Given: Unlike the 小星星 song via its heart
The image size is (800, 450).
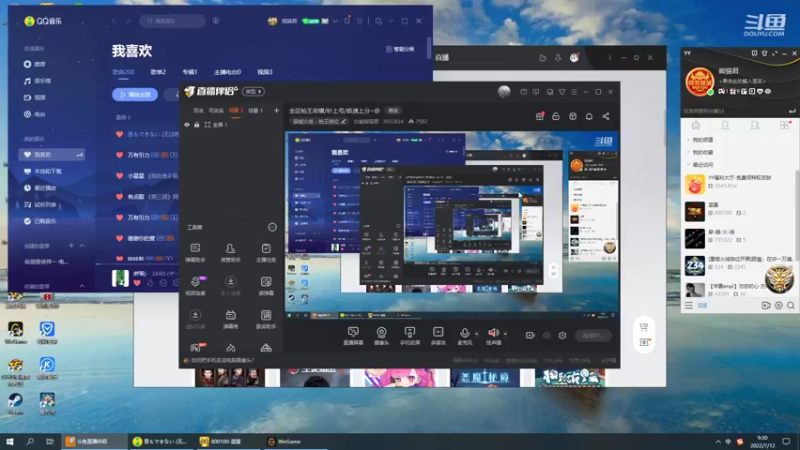Looking at the screenshot, I should [x=119, y=176].
